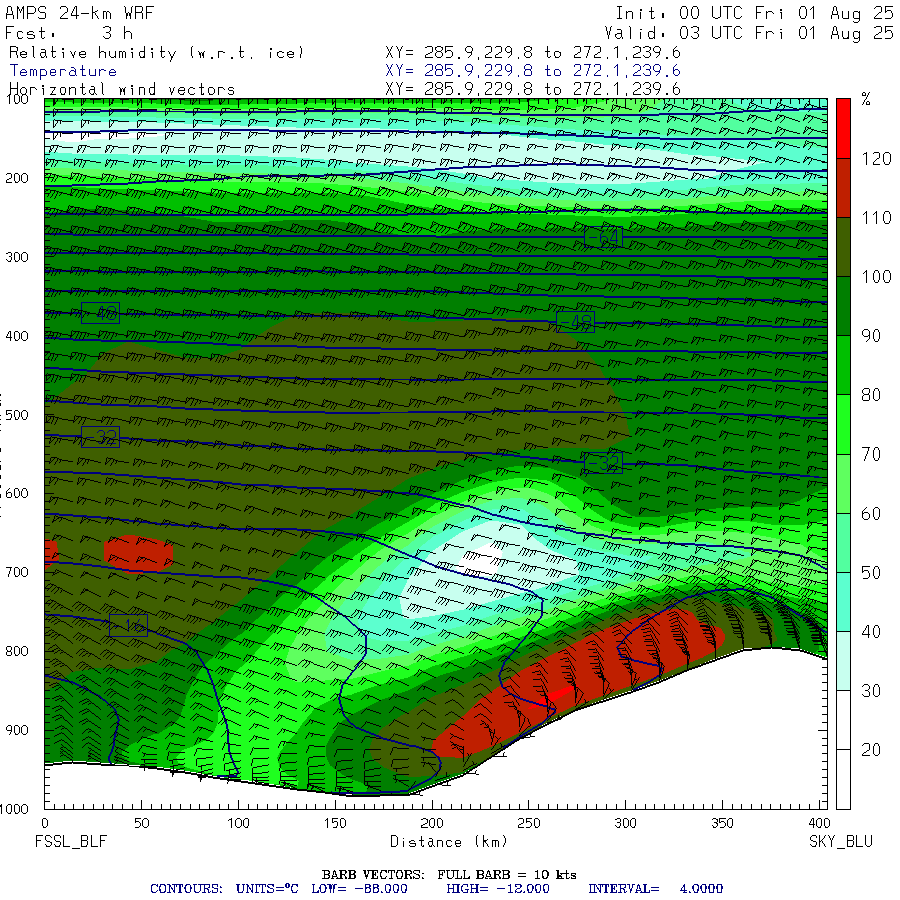
Task: Click the 'Init: 00 UTC Fri 01 Aug 25' line
Action: click(x=755, y=13)
